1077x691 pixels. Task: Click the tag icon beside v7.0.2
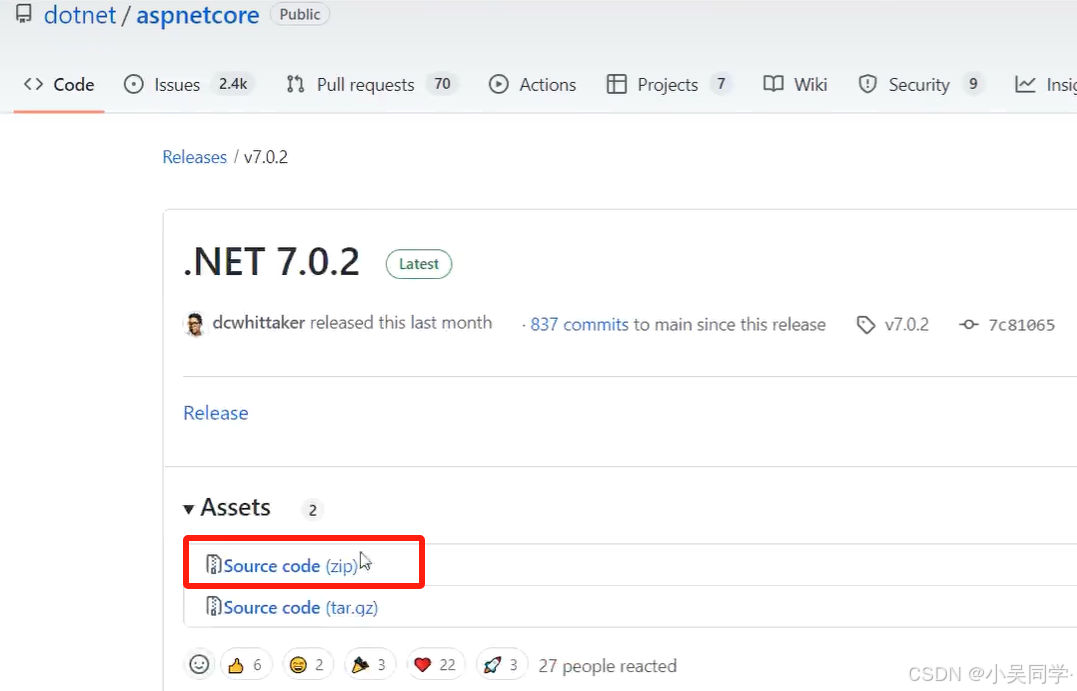pyautogui.click(x=866, y=325)
